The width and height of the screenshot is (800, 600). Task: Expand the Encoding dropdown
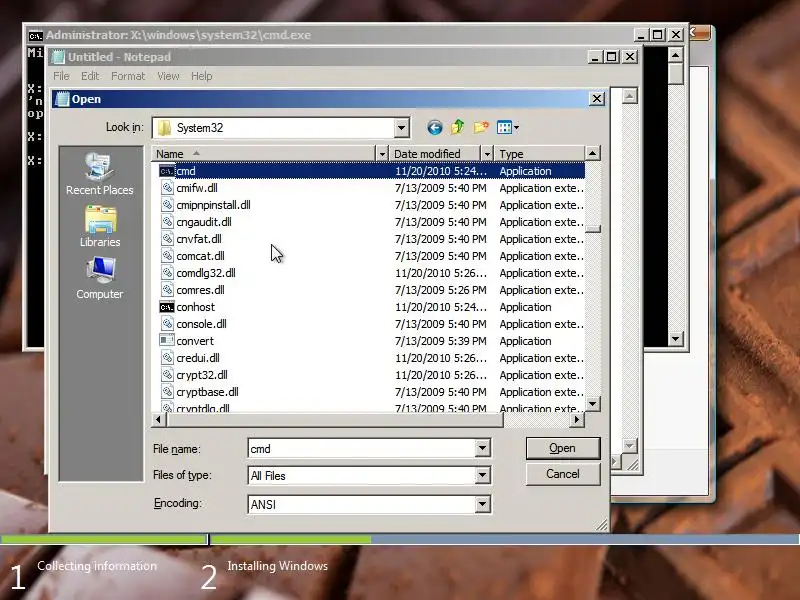(x=482, y=504)
